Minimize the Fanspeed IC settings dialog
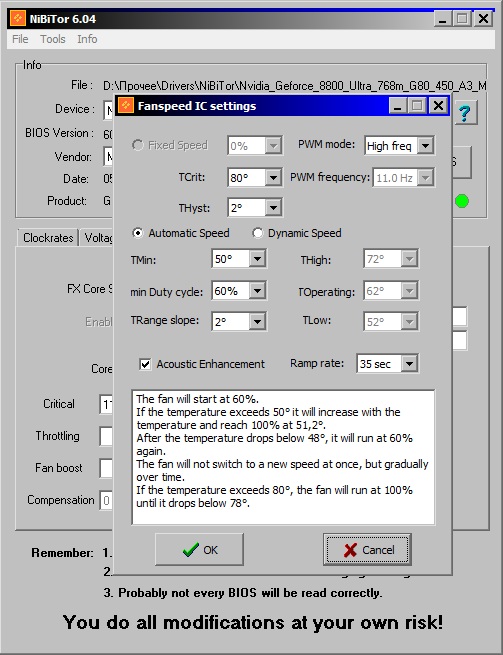503x655 pixels. pyautogui.click(x=398, y=106)
